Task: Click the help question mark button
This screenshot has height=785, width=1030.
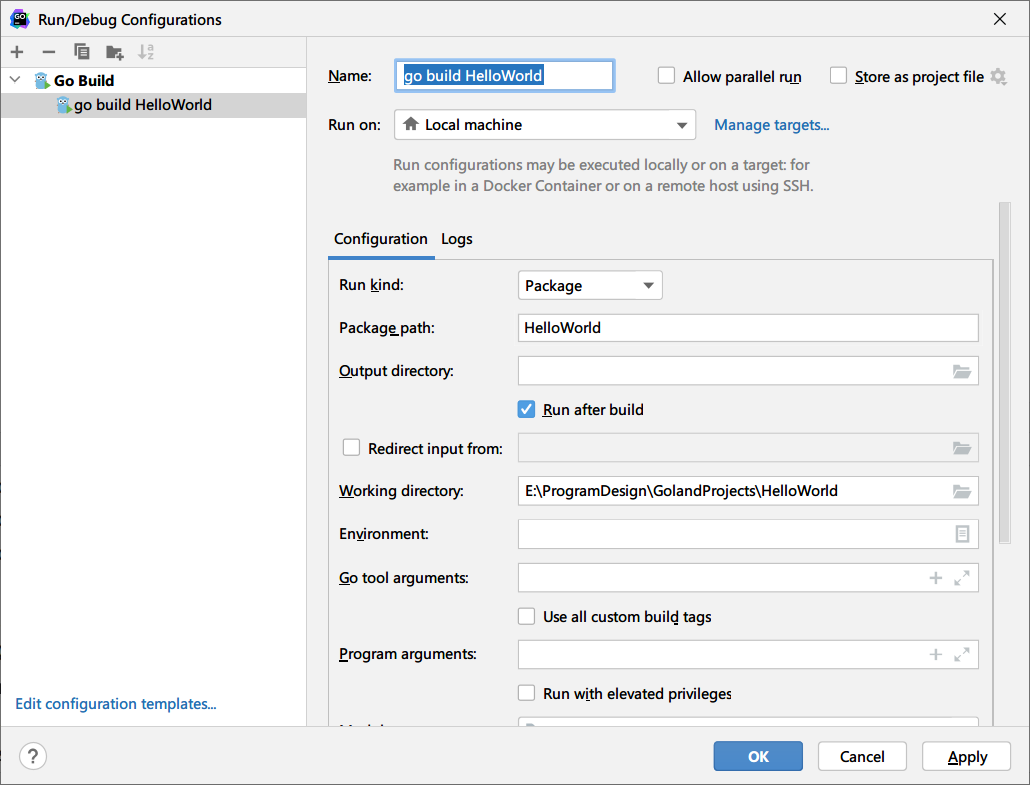Action: pos(33,756)
